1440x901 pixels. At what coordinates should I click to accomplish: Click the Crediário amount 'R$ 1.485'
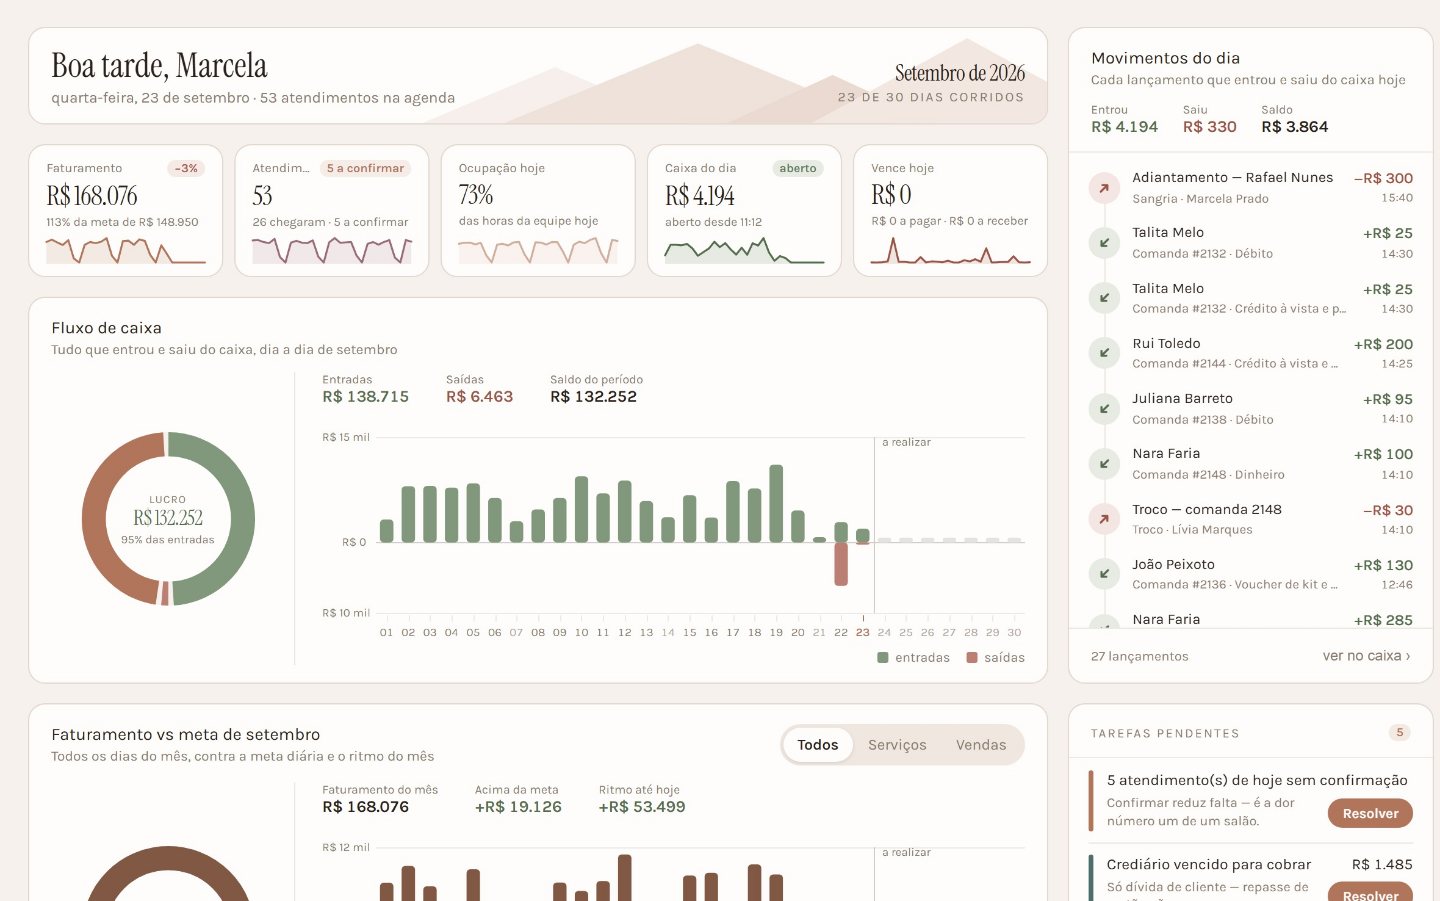click(x=1382, y=864)
